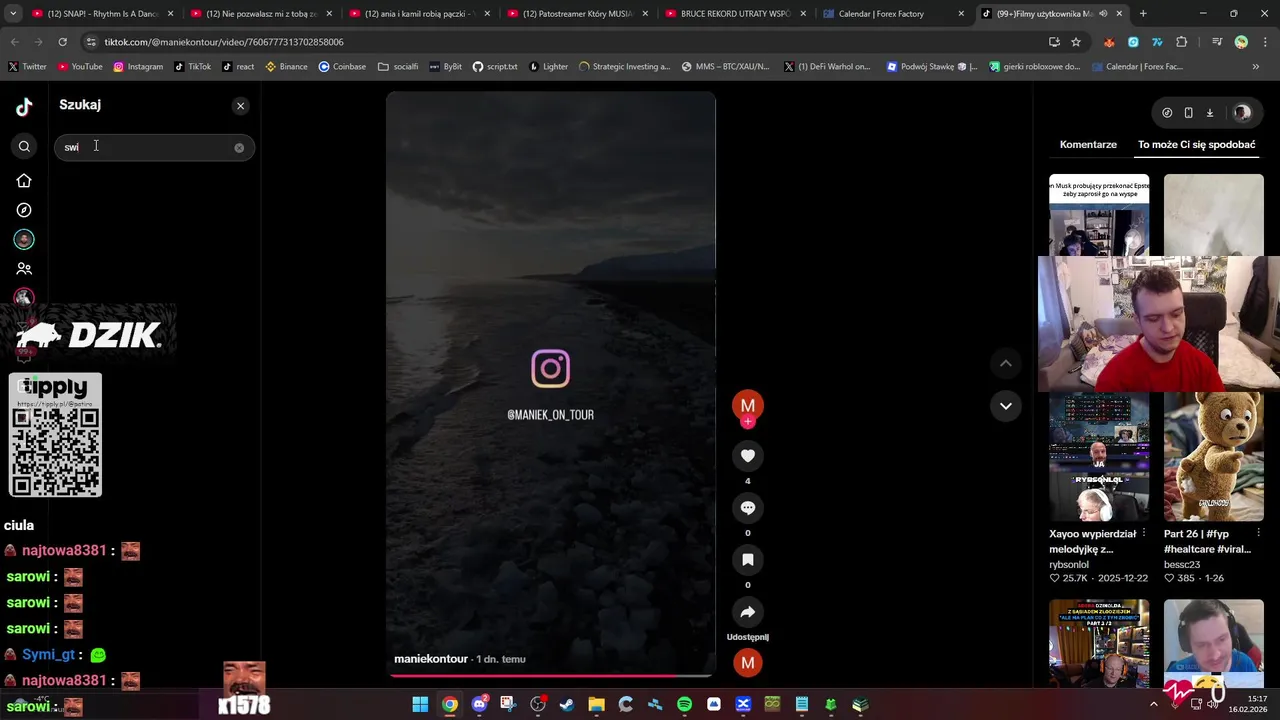The image size is (1280, 720).
Task: Click the address bar URL
Action: pos(224,42)
